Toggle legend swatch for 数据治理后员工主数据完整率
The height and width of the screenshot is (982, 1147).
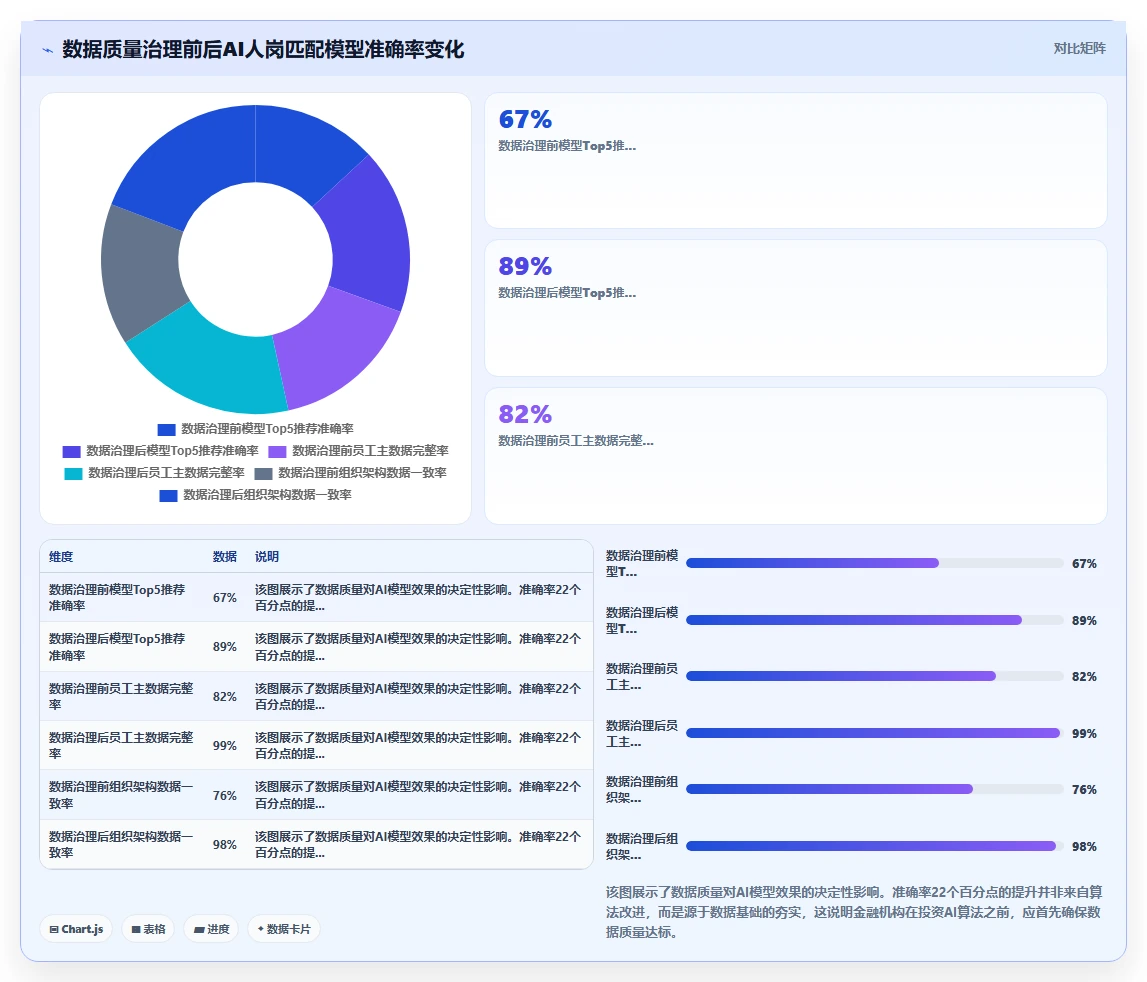click(73, 473)
